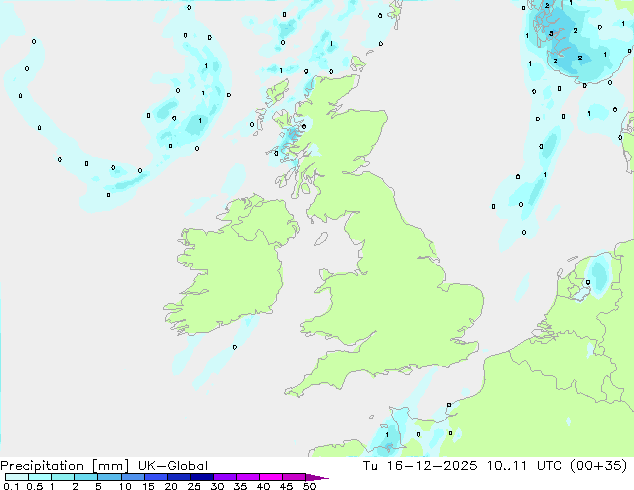The width and height of the screenshot is (634, 490).
Task: Click the legend swatch for 45–50 mm
Action: coord(294,477)
